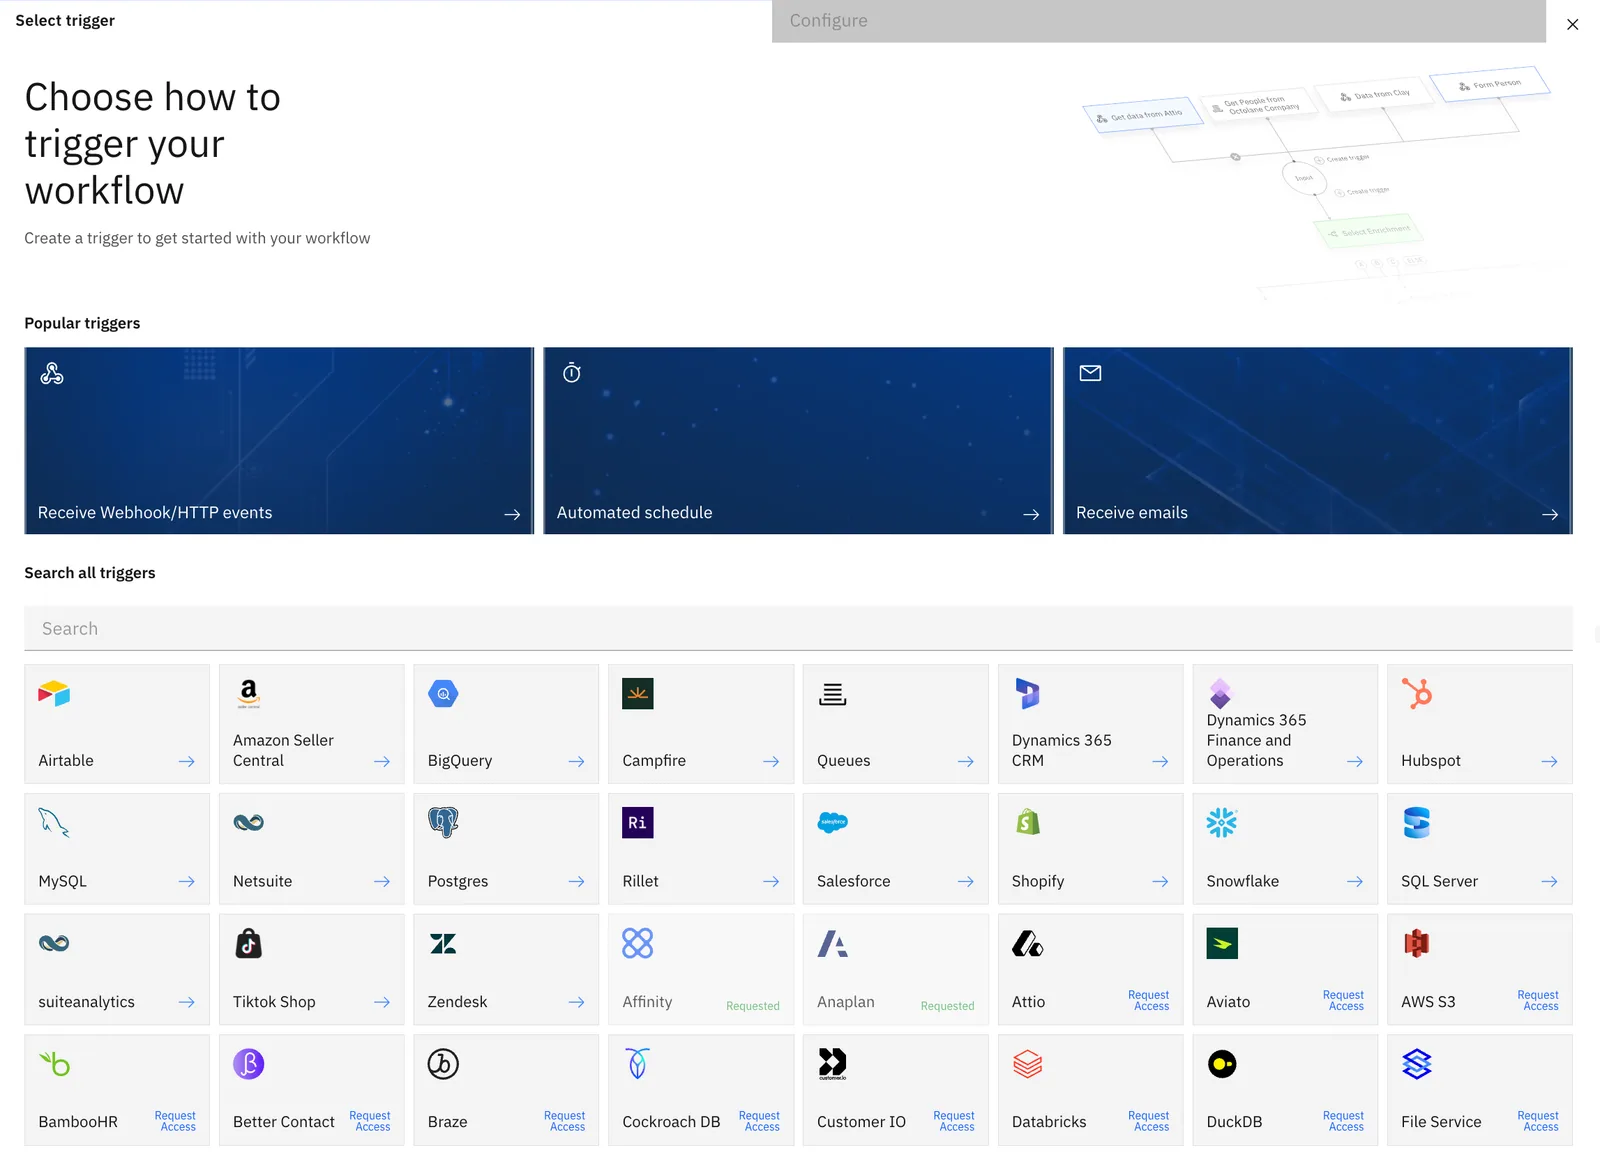Click the Search all triggers field
1600x1155 pixels.
pyautogui.click(x=798, y=628)
